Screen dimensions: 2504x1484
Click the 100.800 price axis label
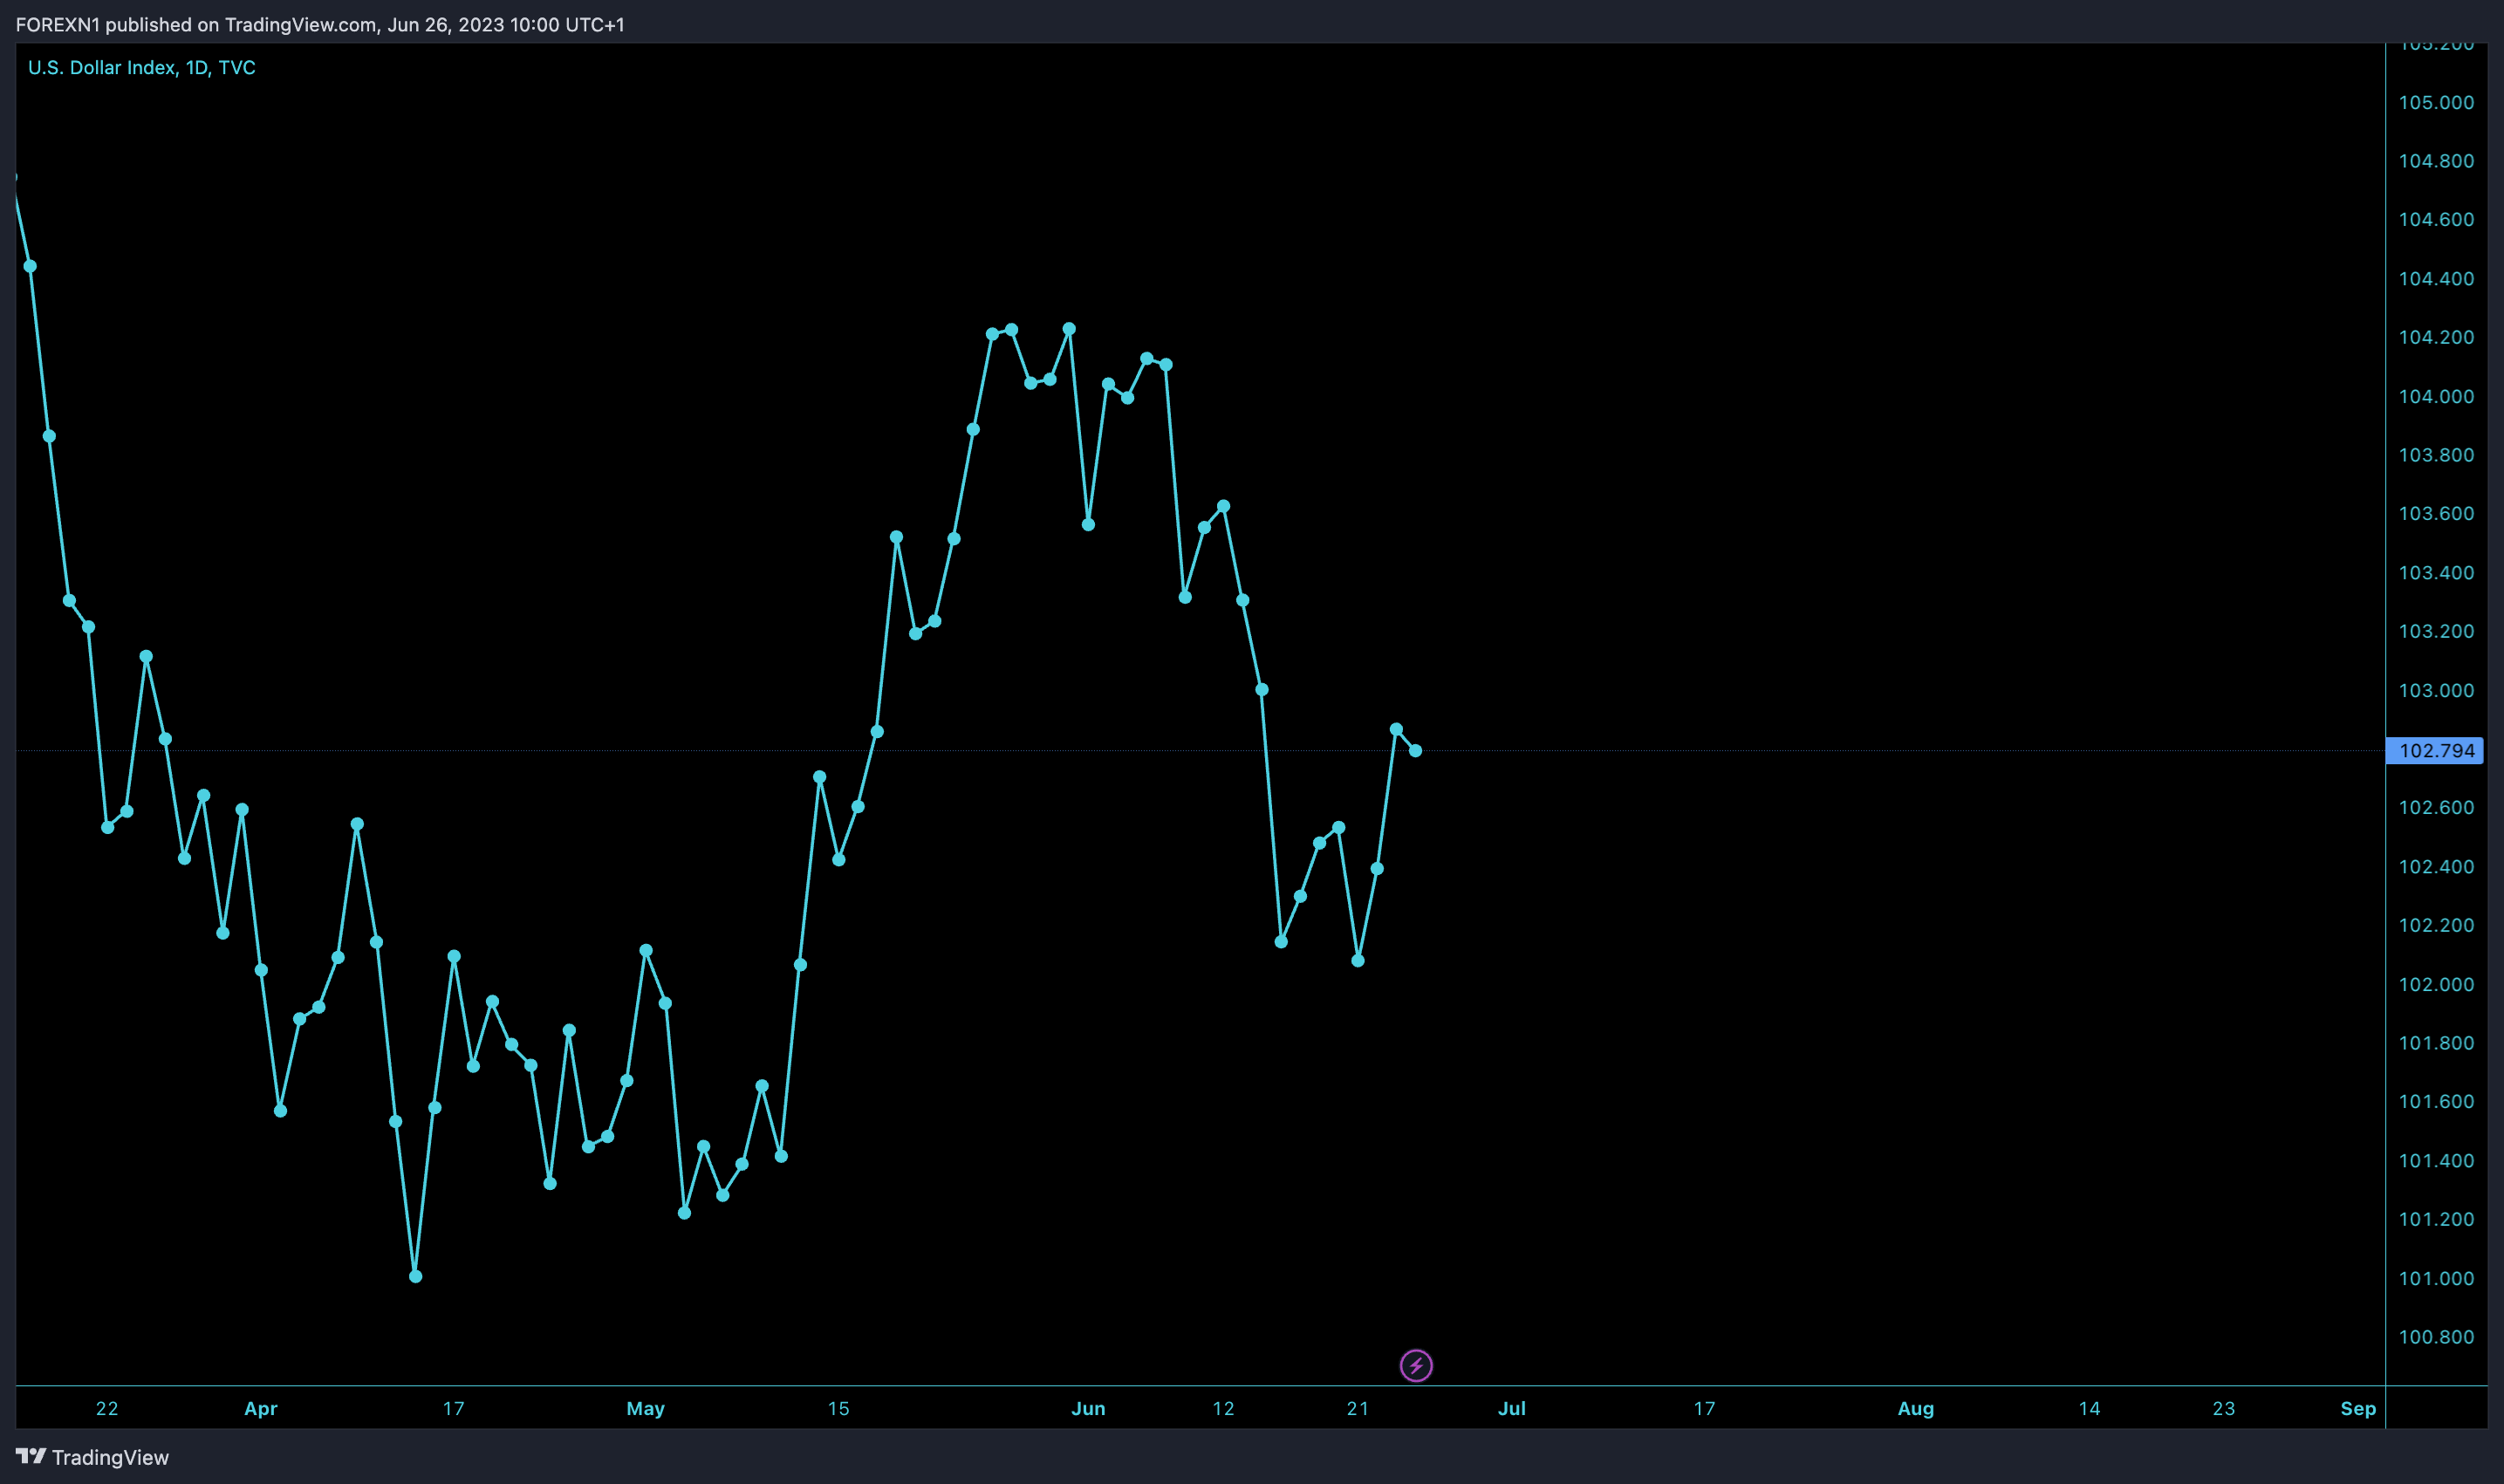[x=2436, y=1337]
